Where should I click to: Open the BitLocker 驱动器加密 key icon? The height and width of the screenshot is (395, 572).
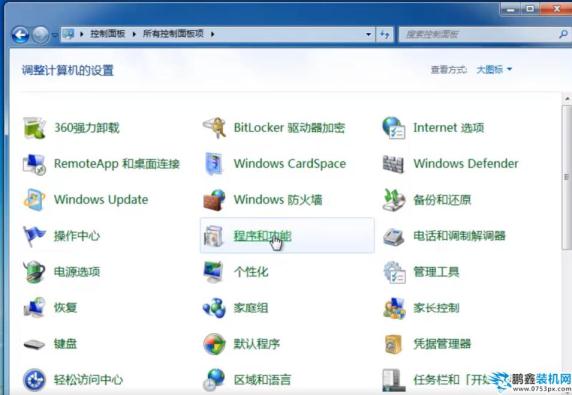[x=214, y=128]
